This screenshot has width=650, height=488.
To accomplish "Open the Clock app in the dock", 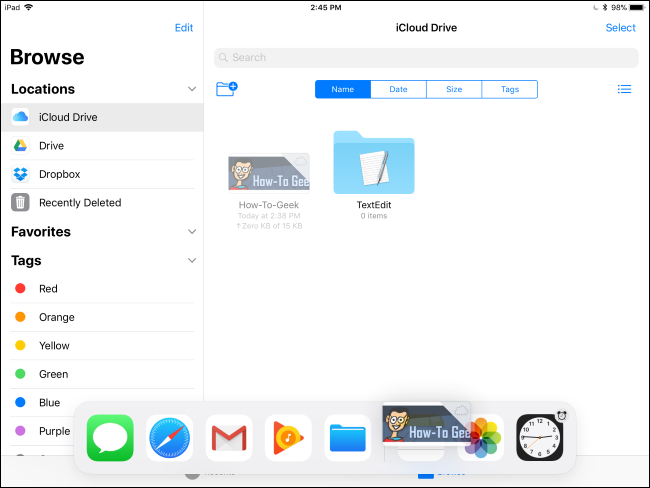I will click(540, 437).
